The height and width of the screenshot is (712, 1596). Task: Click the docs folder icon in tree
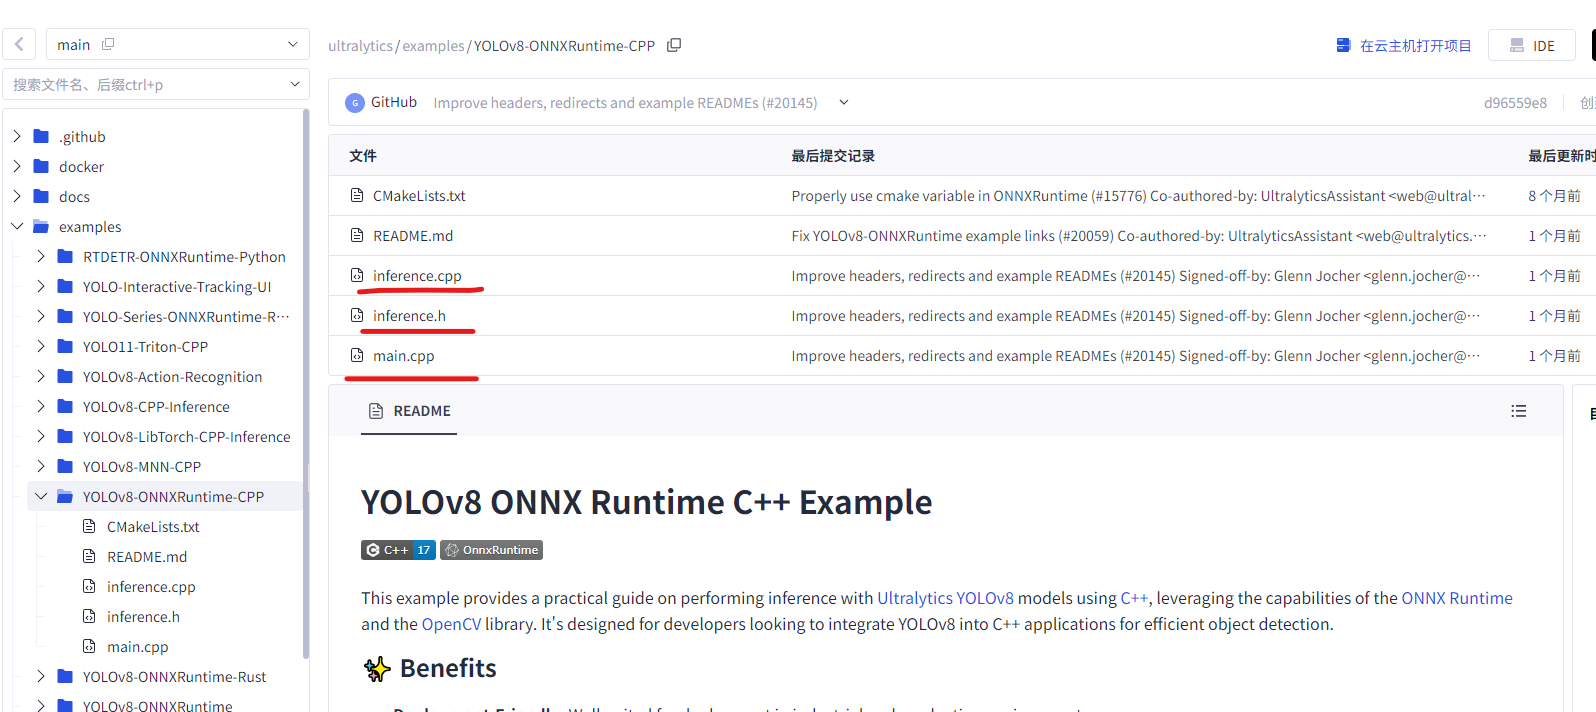[41, 196]
